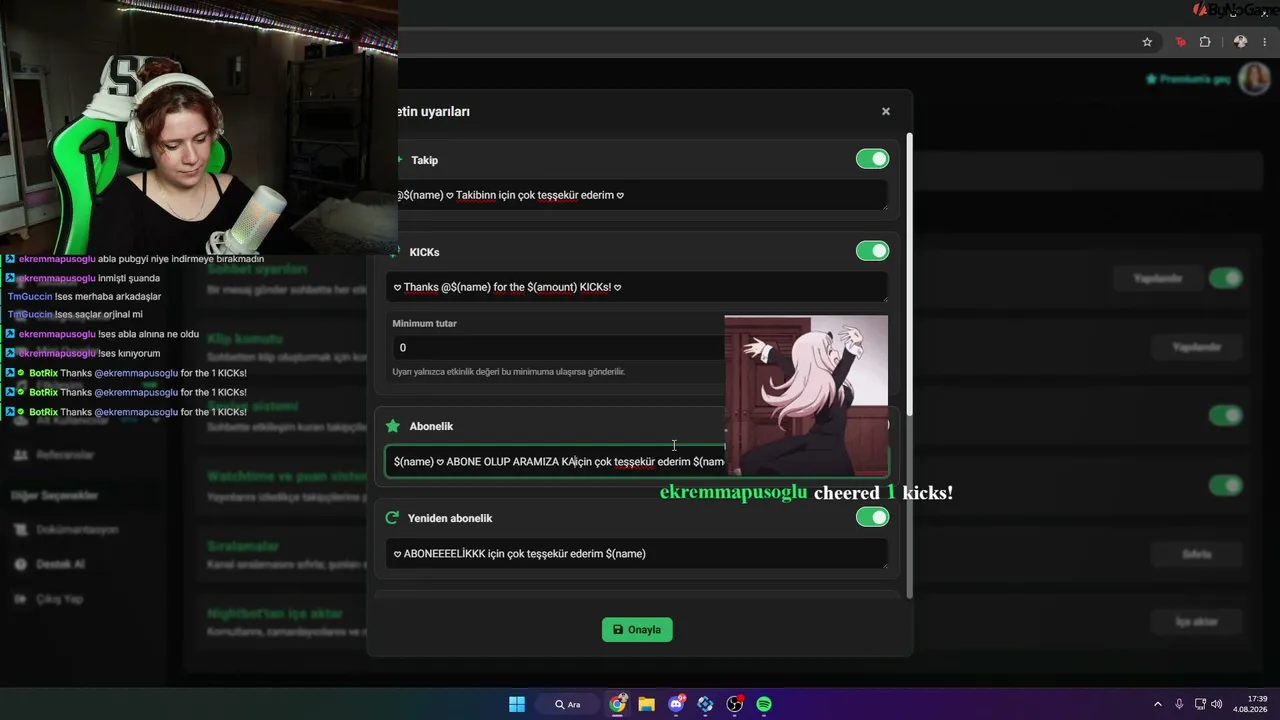Click the Premium'a geç link
Viewport: 1280px width, 720px height.
tap(1188, 79)
